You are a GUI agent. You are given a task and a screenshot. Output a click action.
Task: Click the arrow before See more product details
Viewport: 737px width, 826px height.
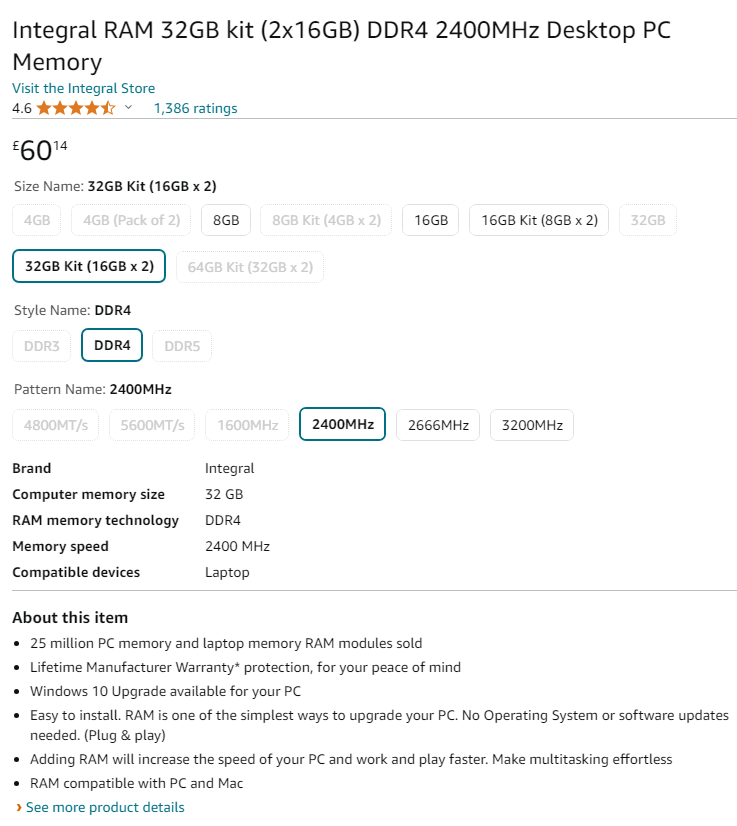[18, 807]
